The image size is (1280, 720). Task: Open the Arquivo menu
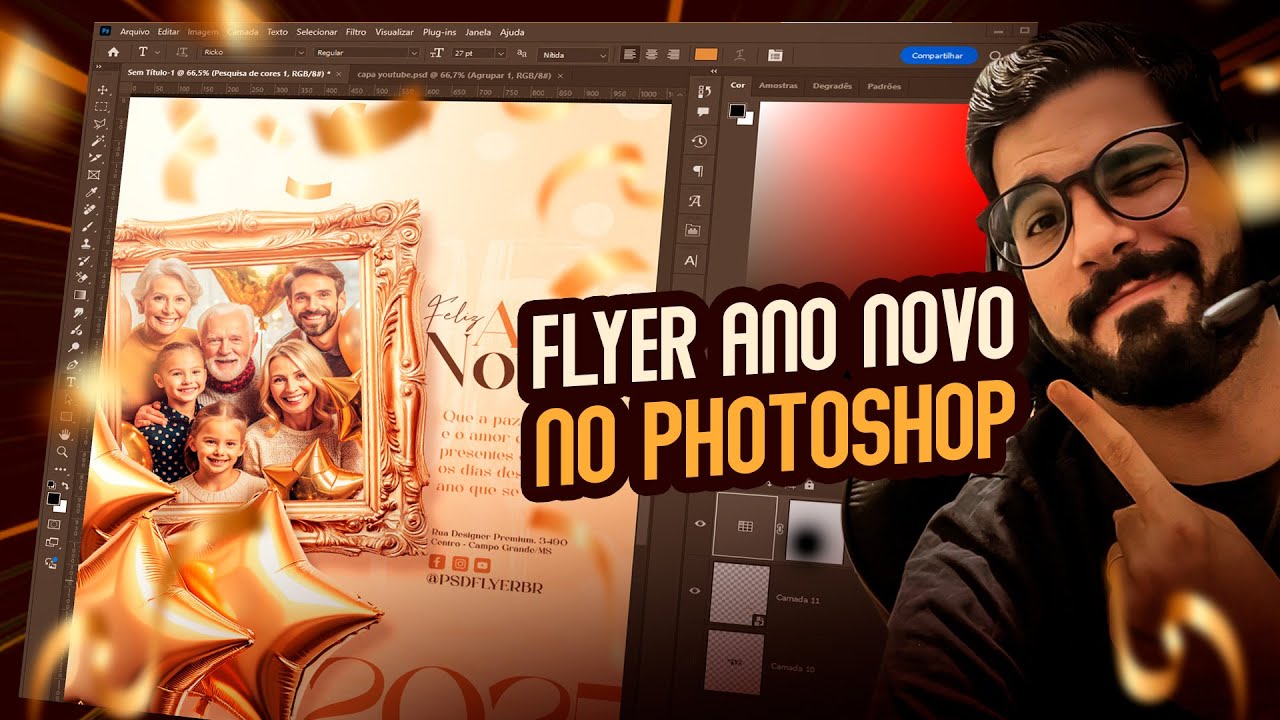coord(134,32)
